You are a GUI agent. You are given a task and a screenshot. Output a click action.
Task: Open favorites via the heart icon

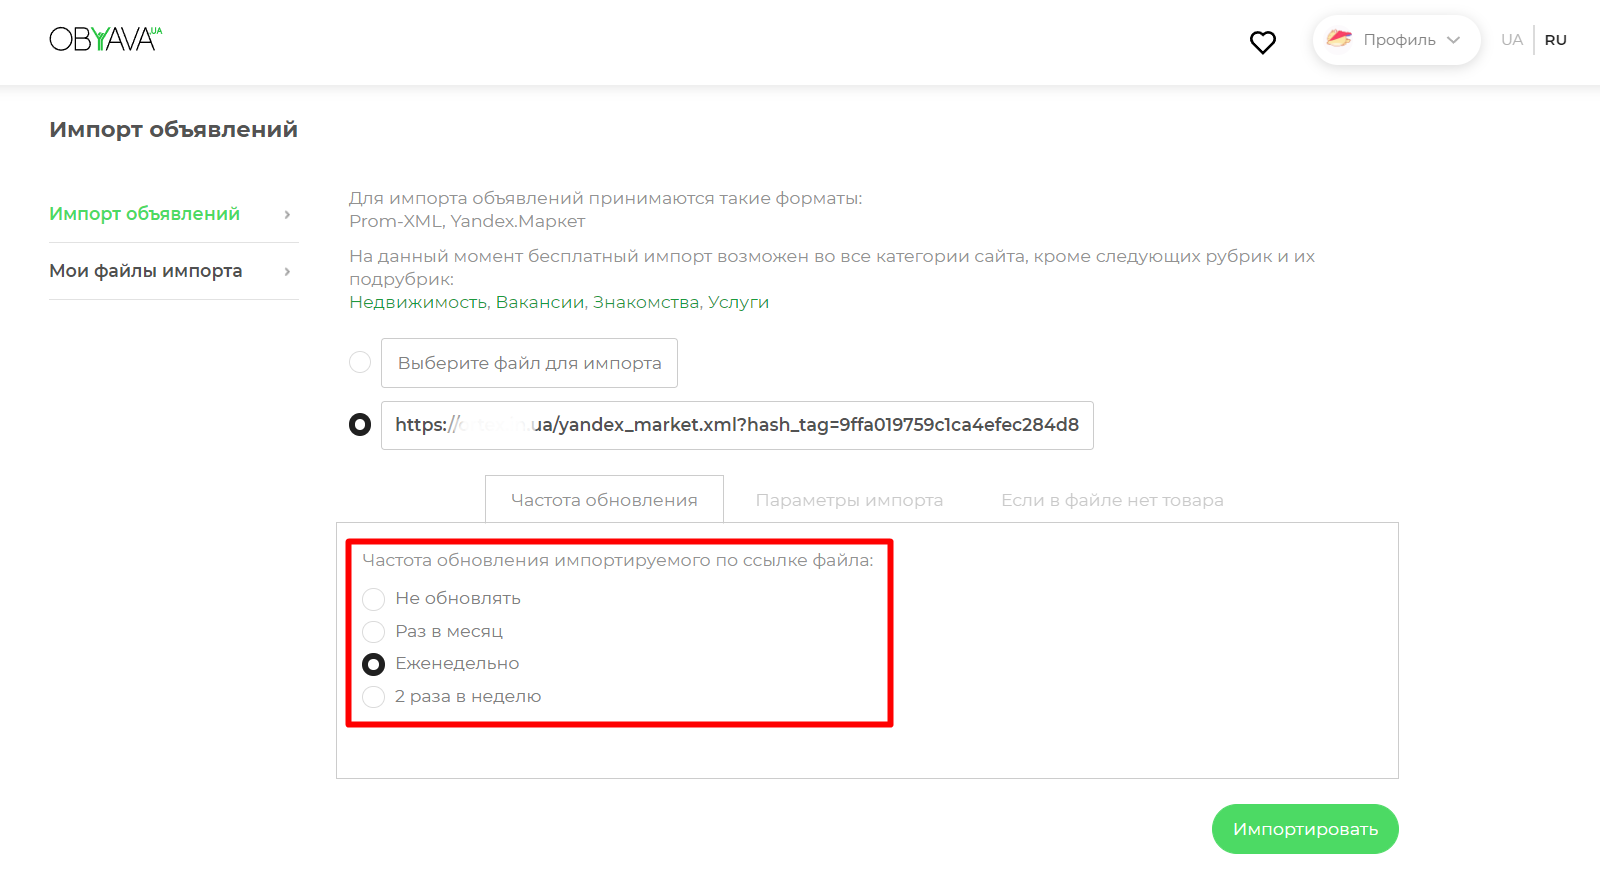click(1262, 42)
